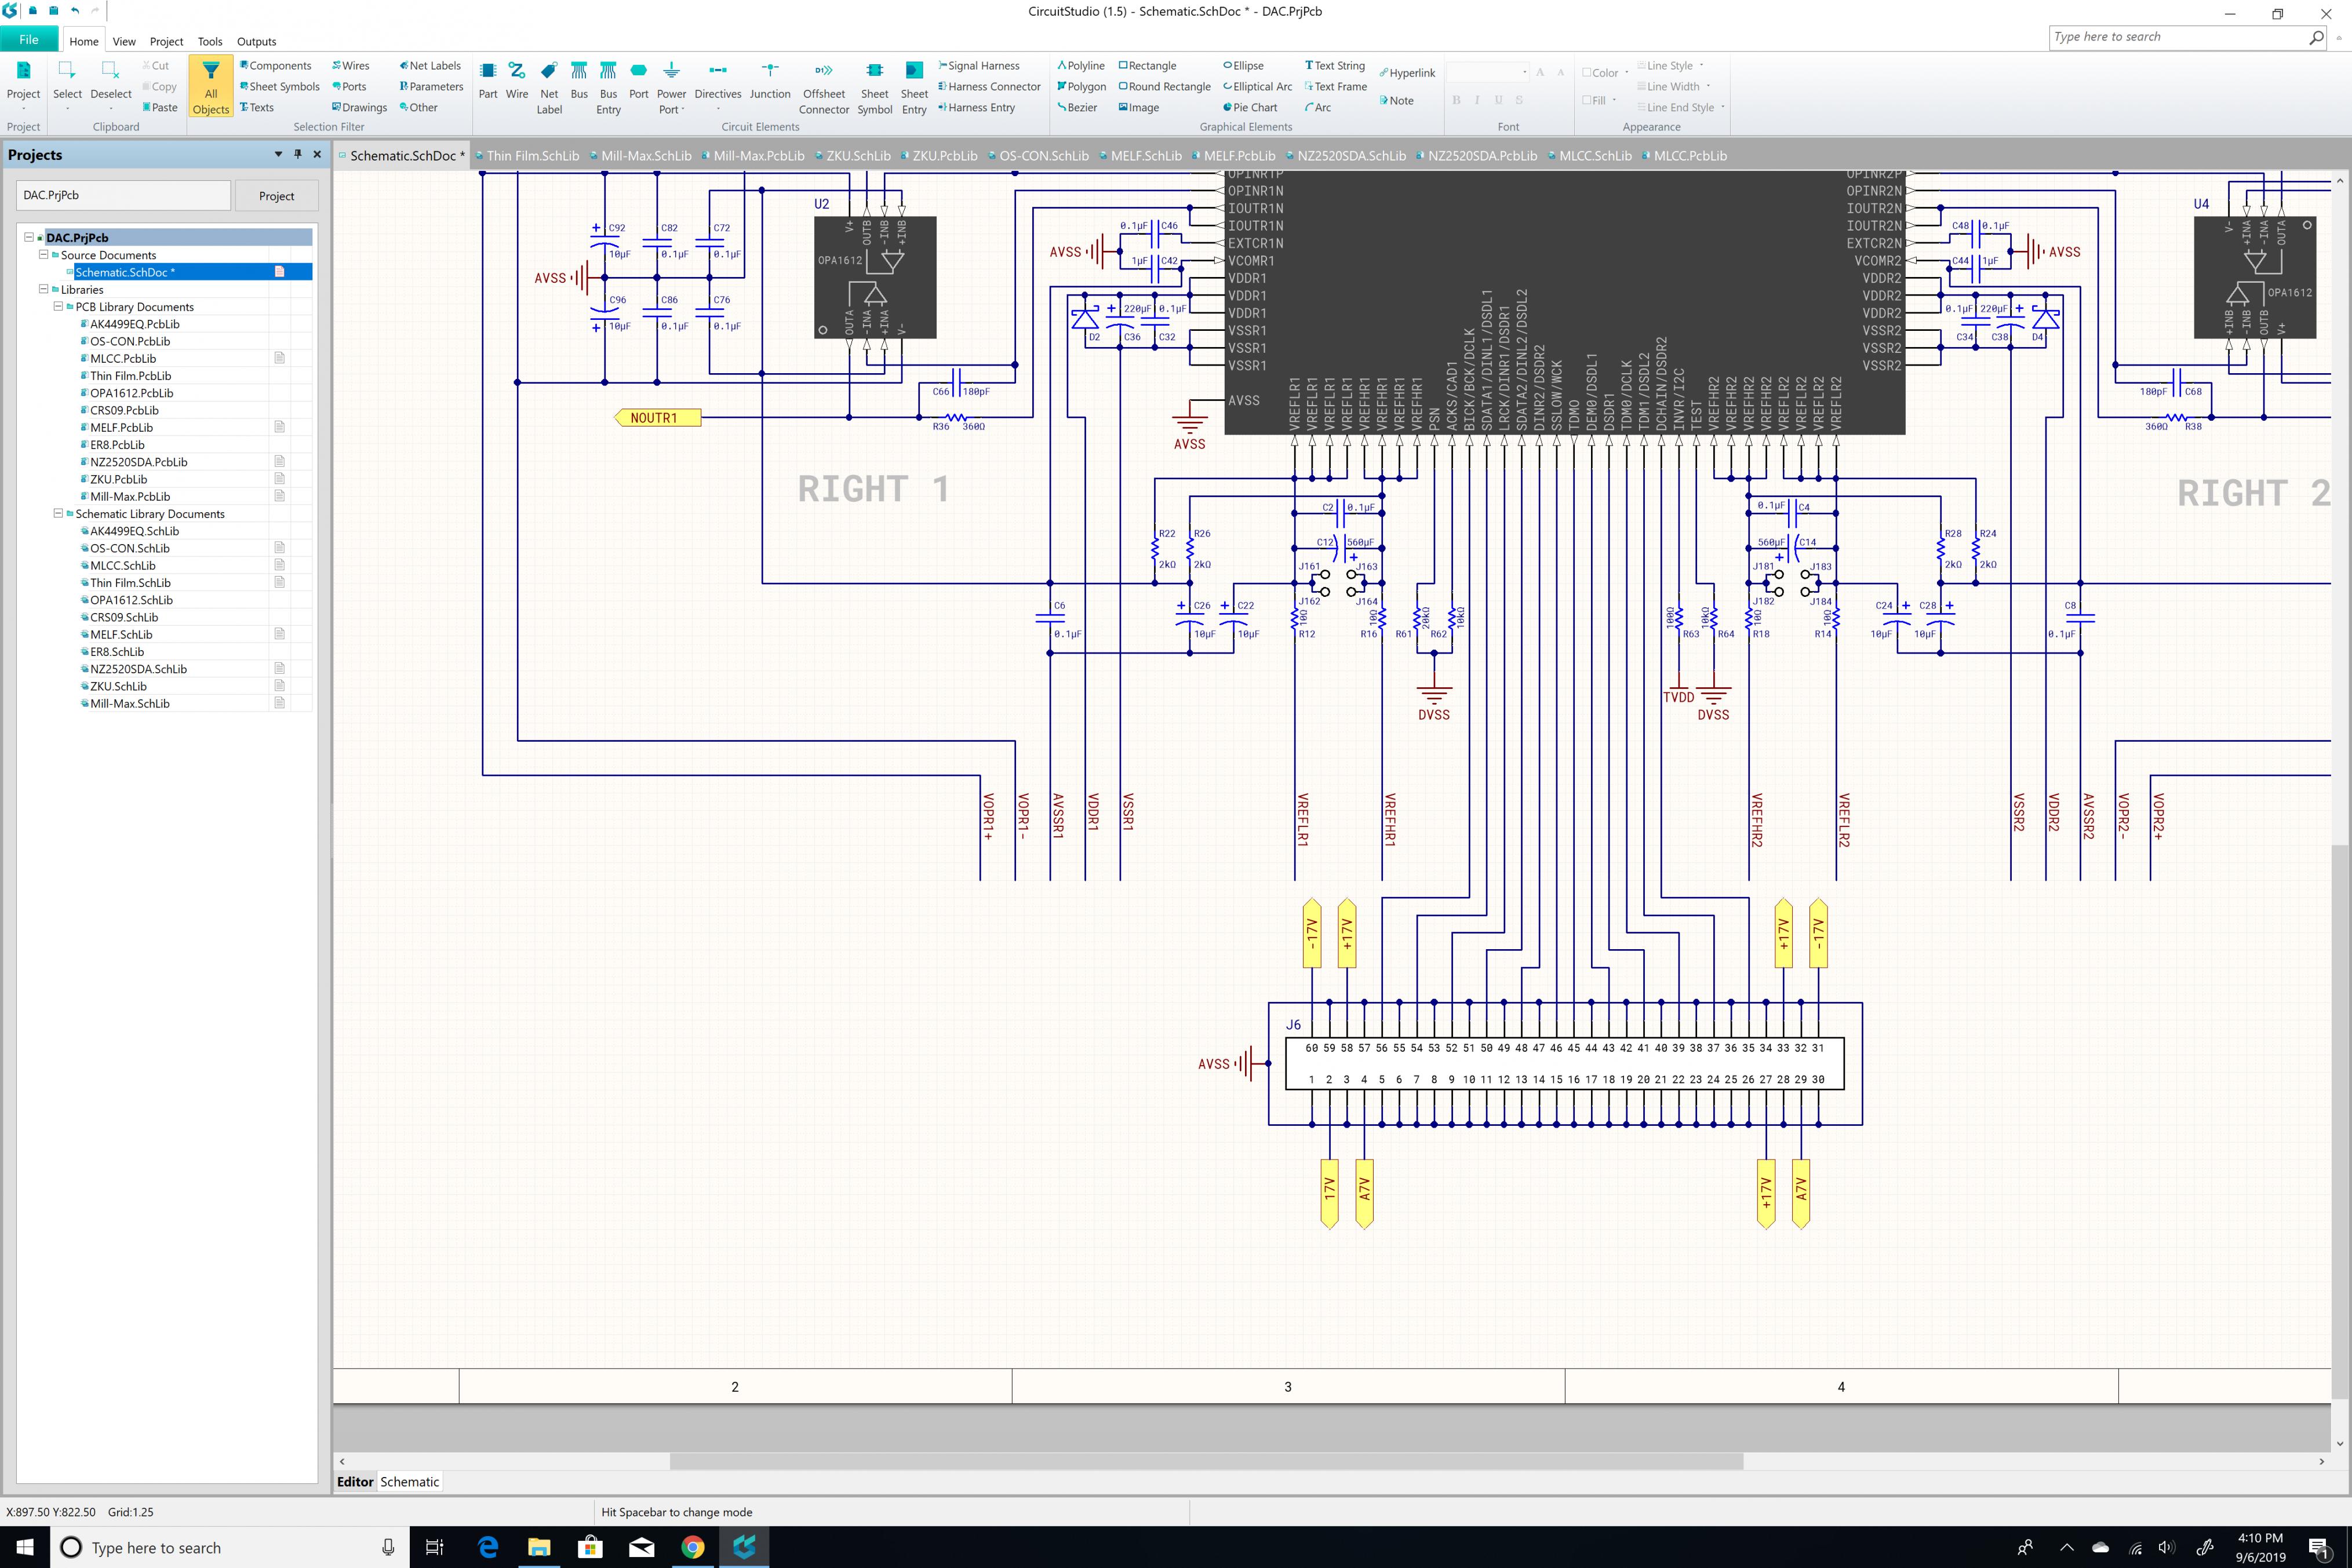Choose the Wire drawing tool

(x=517, y=81)
